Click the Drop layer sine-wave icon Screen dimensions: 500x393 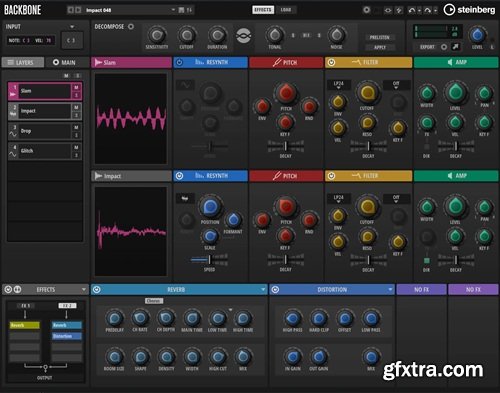(13, 134)
